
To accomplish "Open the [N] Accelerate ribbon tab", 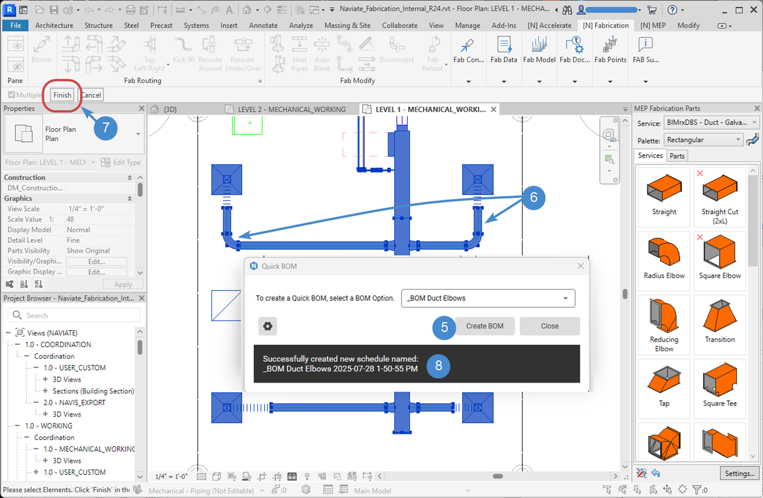I will [549, 25].
